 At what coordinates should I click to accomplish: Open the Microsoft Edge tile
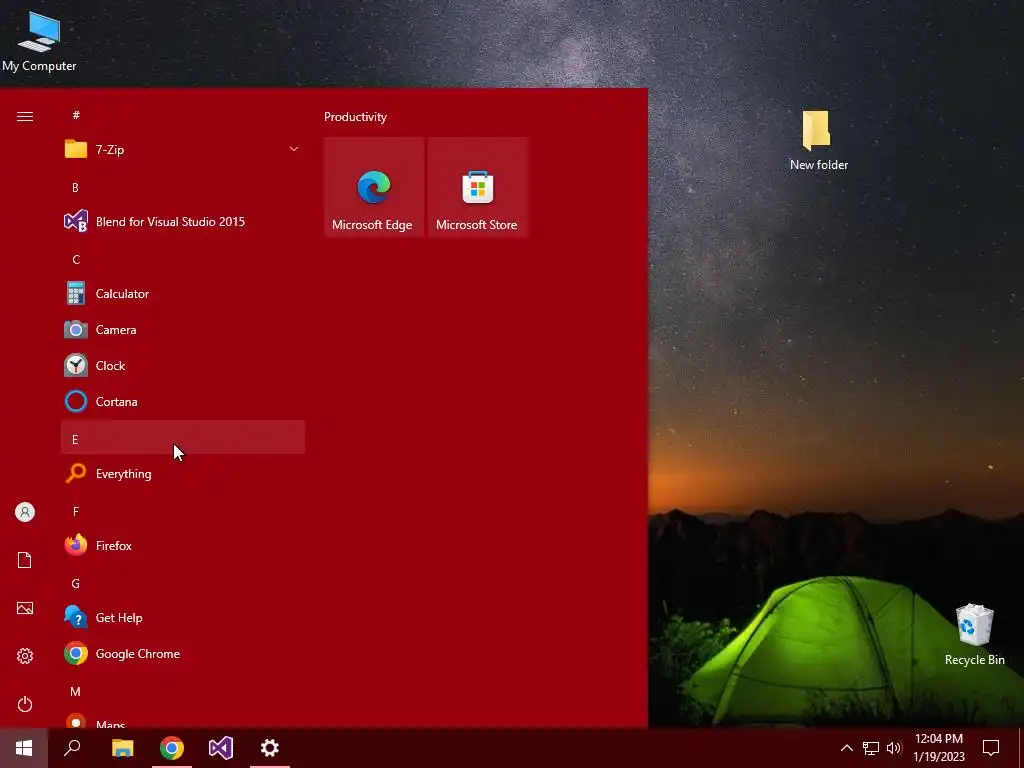(x=374, y=187)
